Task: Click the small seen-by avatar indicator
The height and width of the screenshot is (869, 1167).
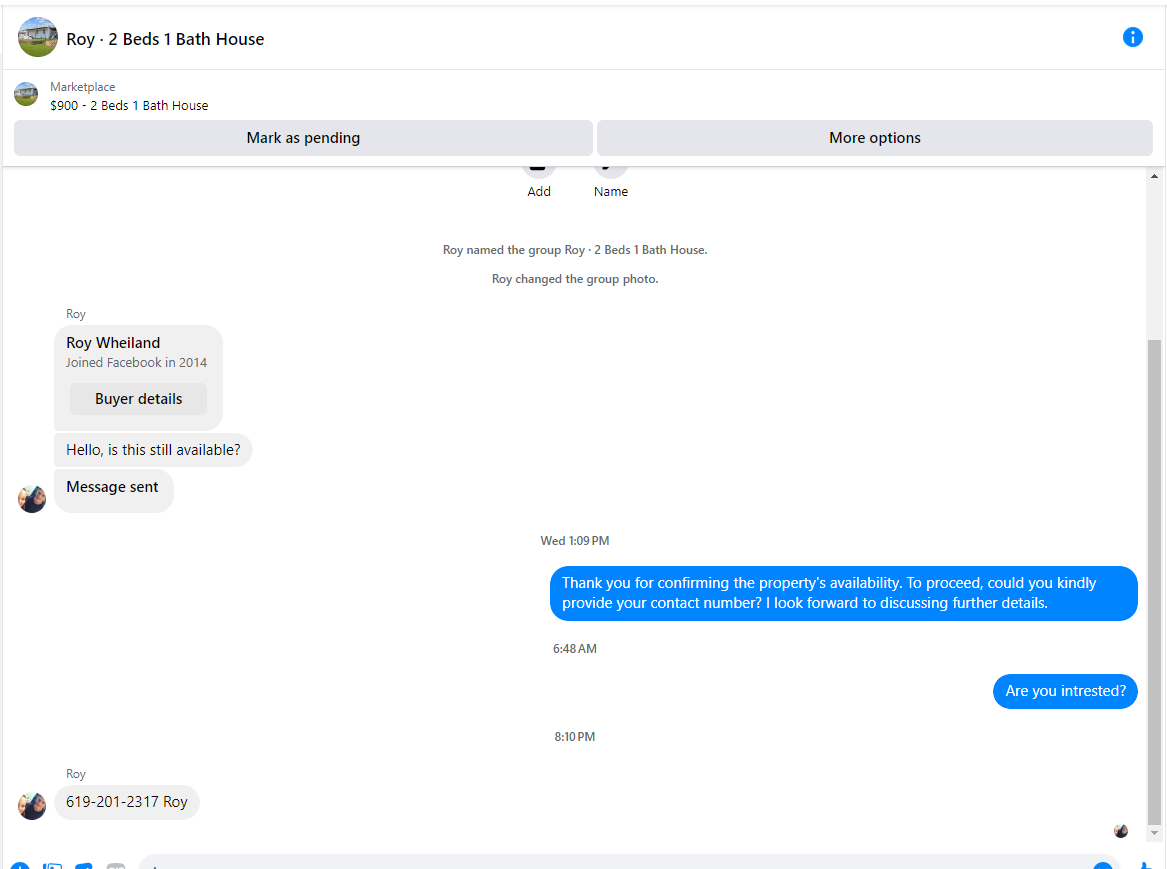Action: tap(1121, 830)
